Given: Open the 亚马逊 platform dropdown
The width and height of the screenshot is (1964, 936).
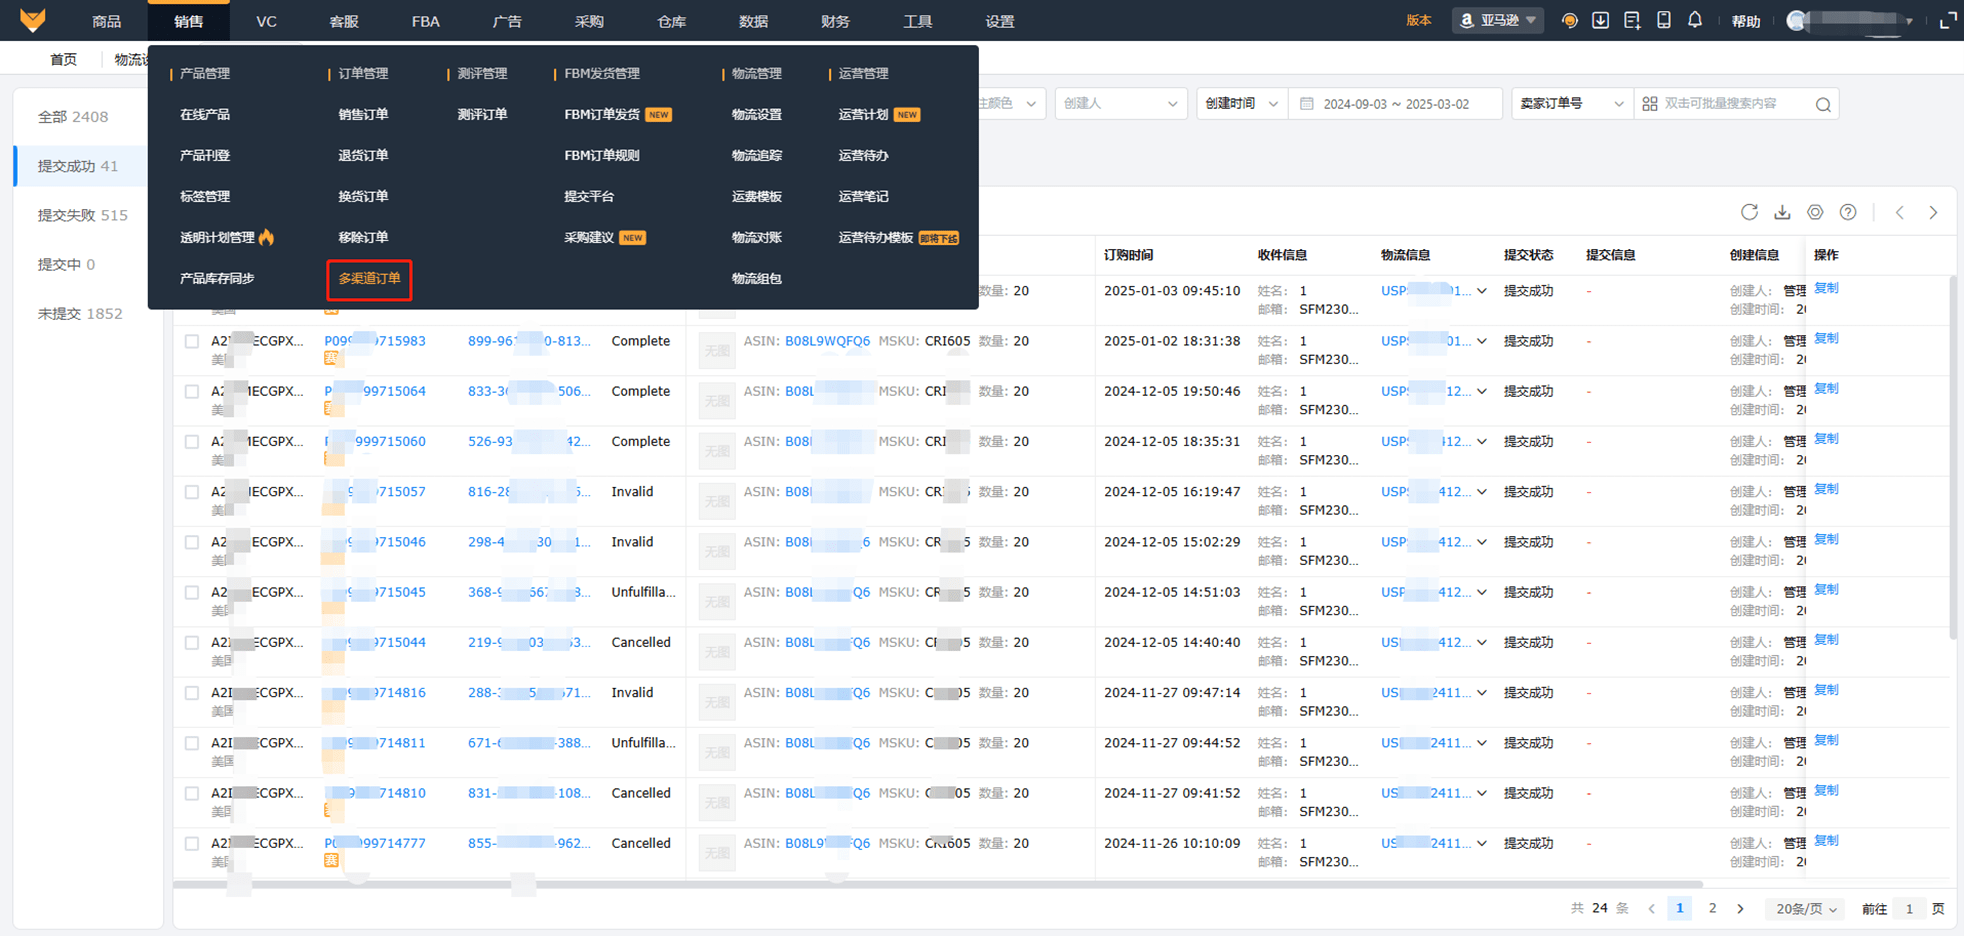Looking at the screenshot, I should [x=1497, y=21].
